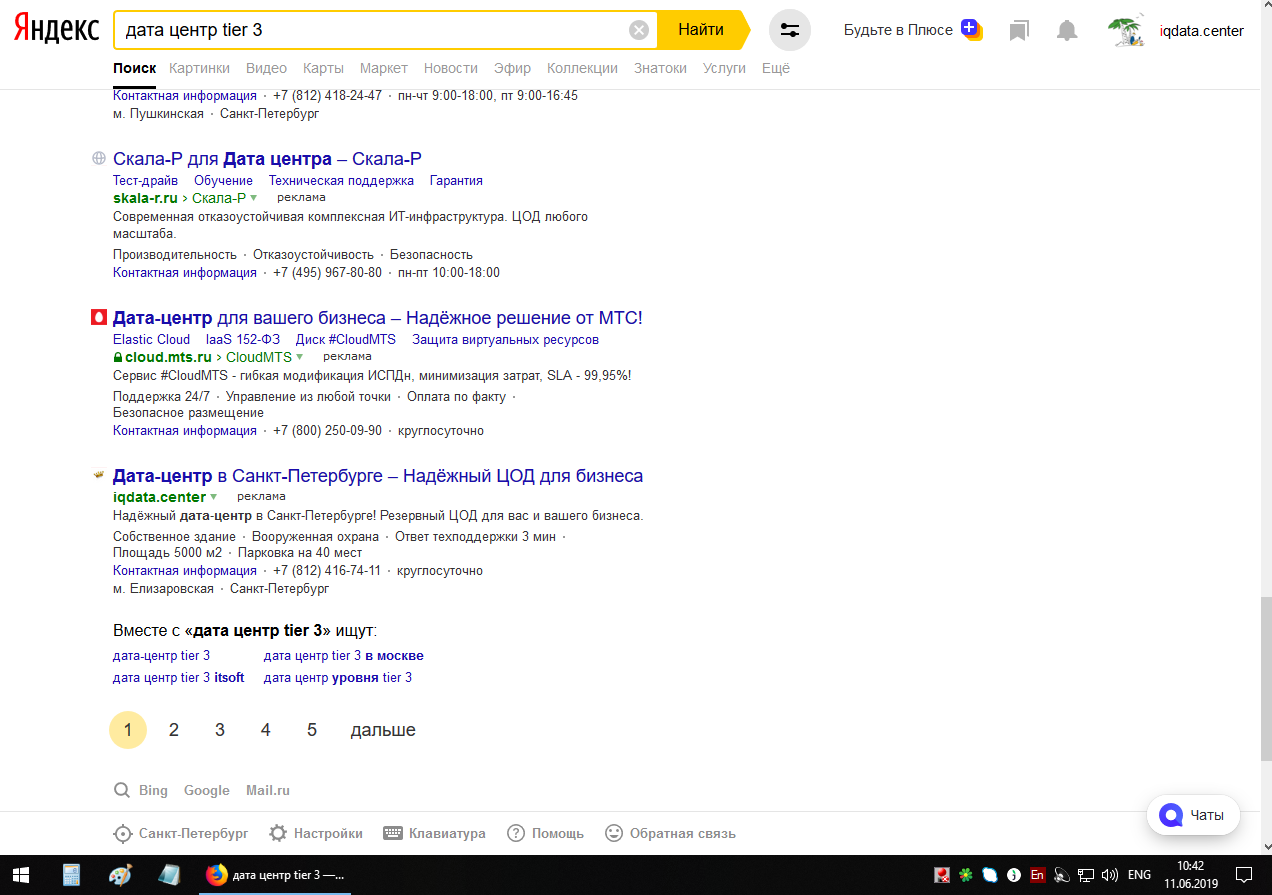The width and height of the screenshot is (1272, 895).
Task: Open the Защита виртуальных ресурсов sitelink
Action: point(505,339)
